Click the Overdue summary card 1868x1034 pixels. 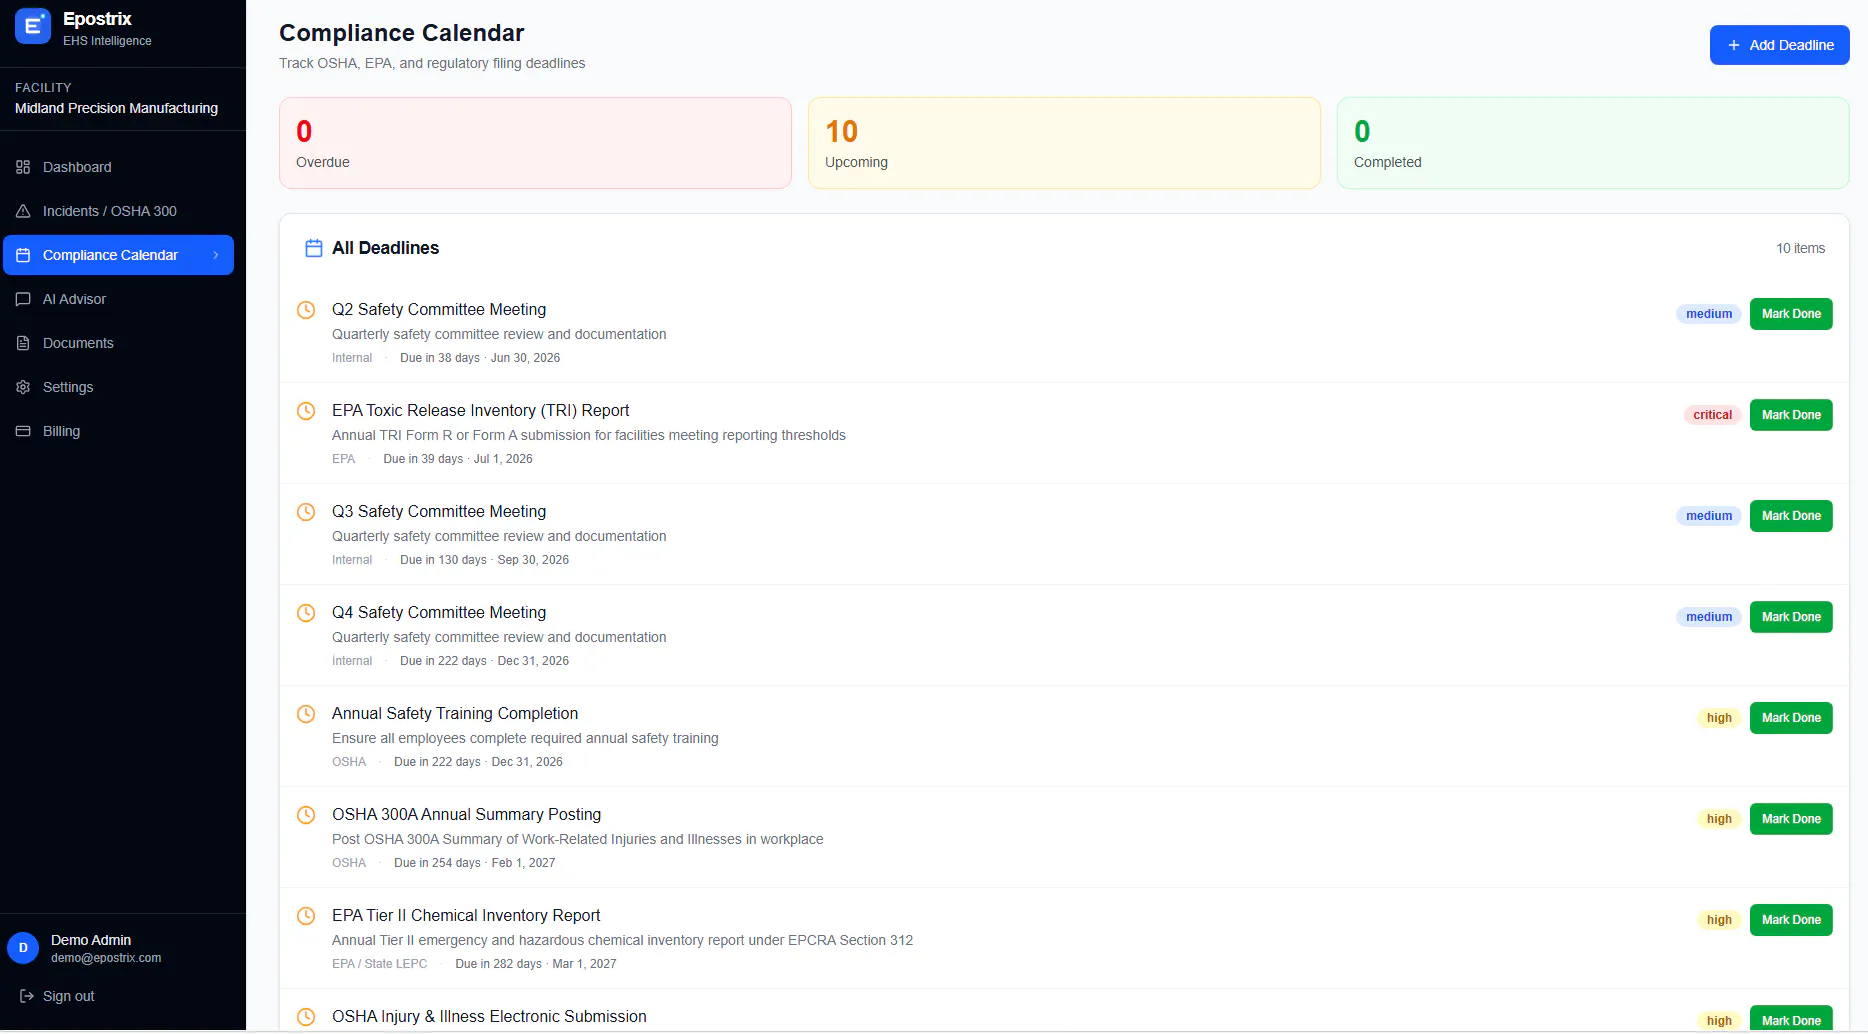[x=535, y=143]
